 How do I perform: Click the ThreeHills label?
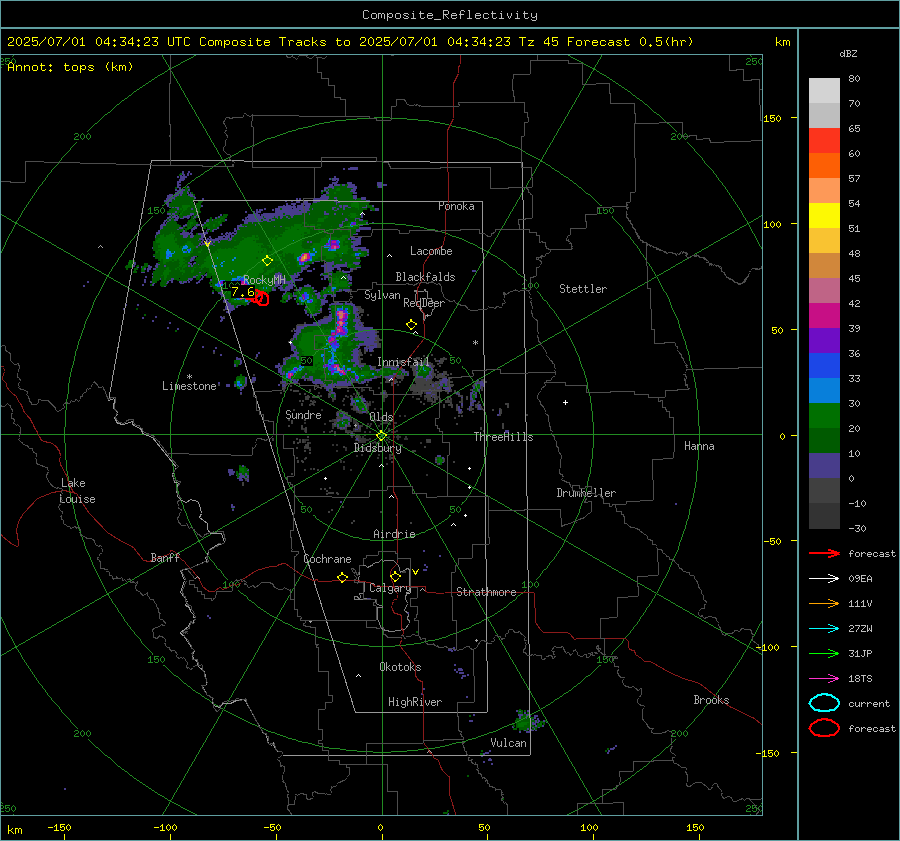(x=503, y=437)
